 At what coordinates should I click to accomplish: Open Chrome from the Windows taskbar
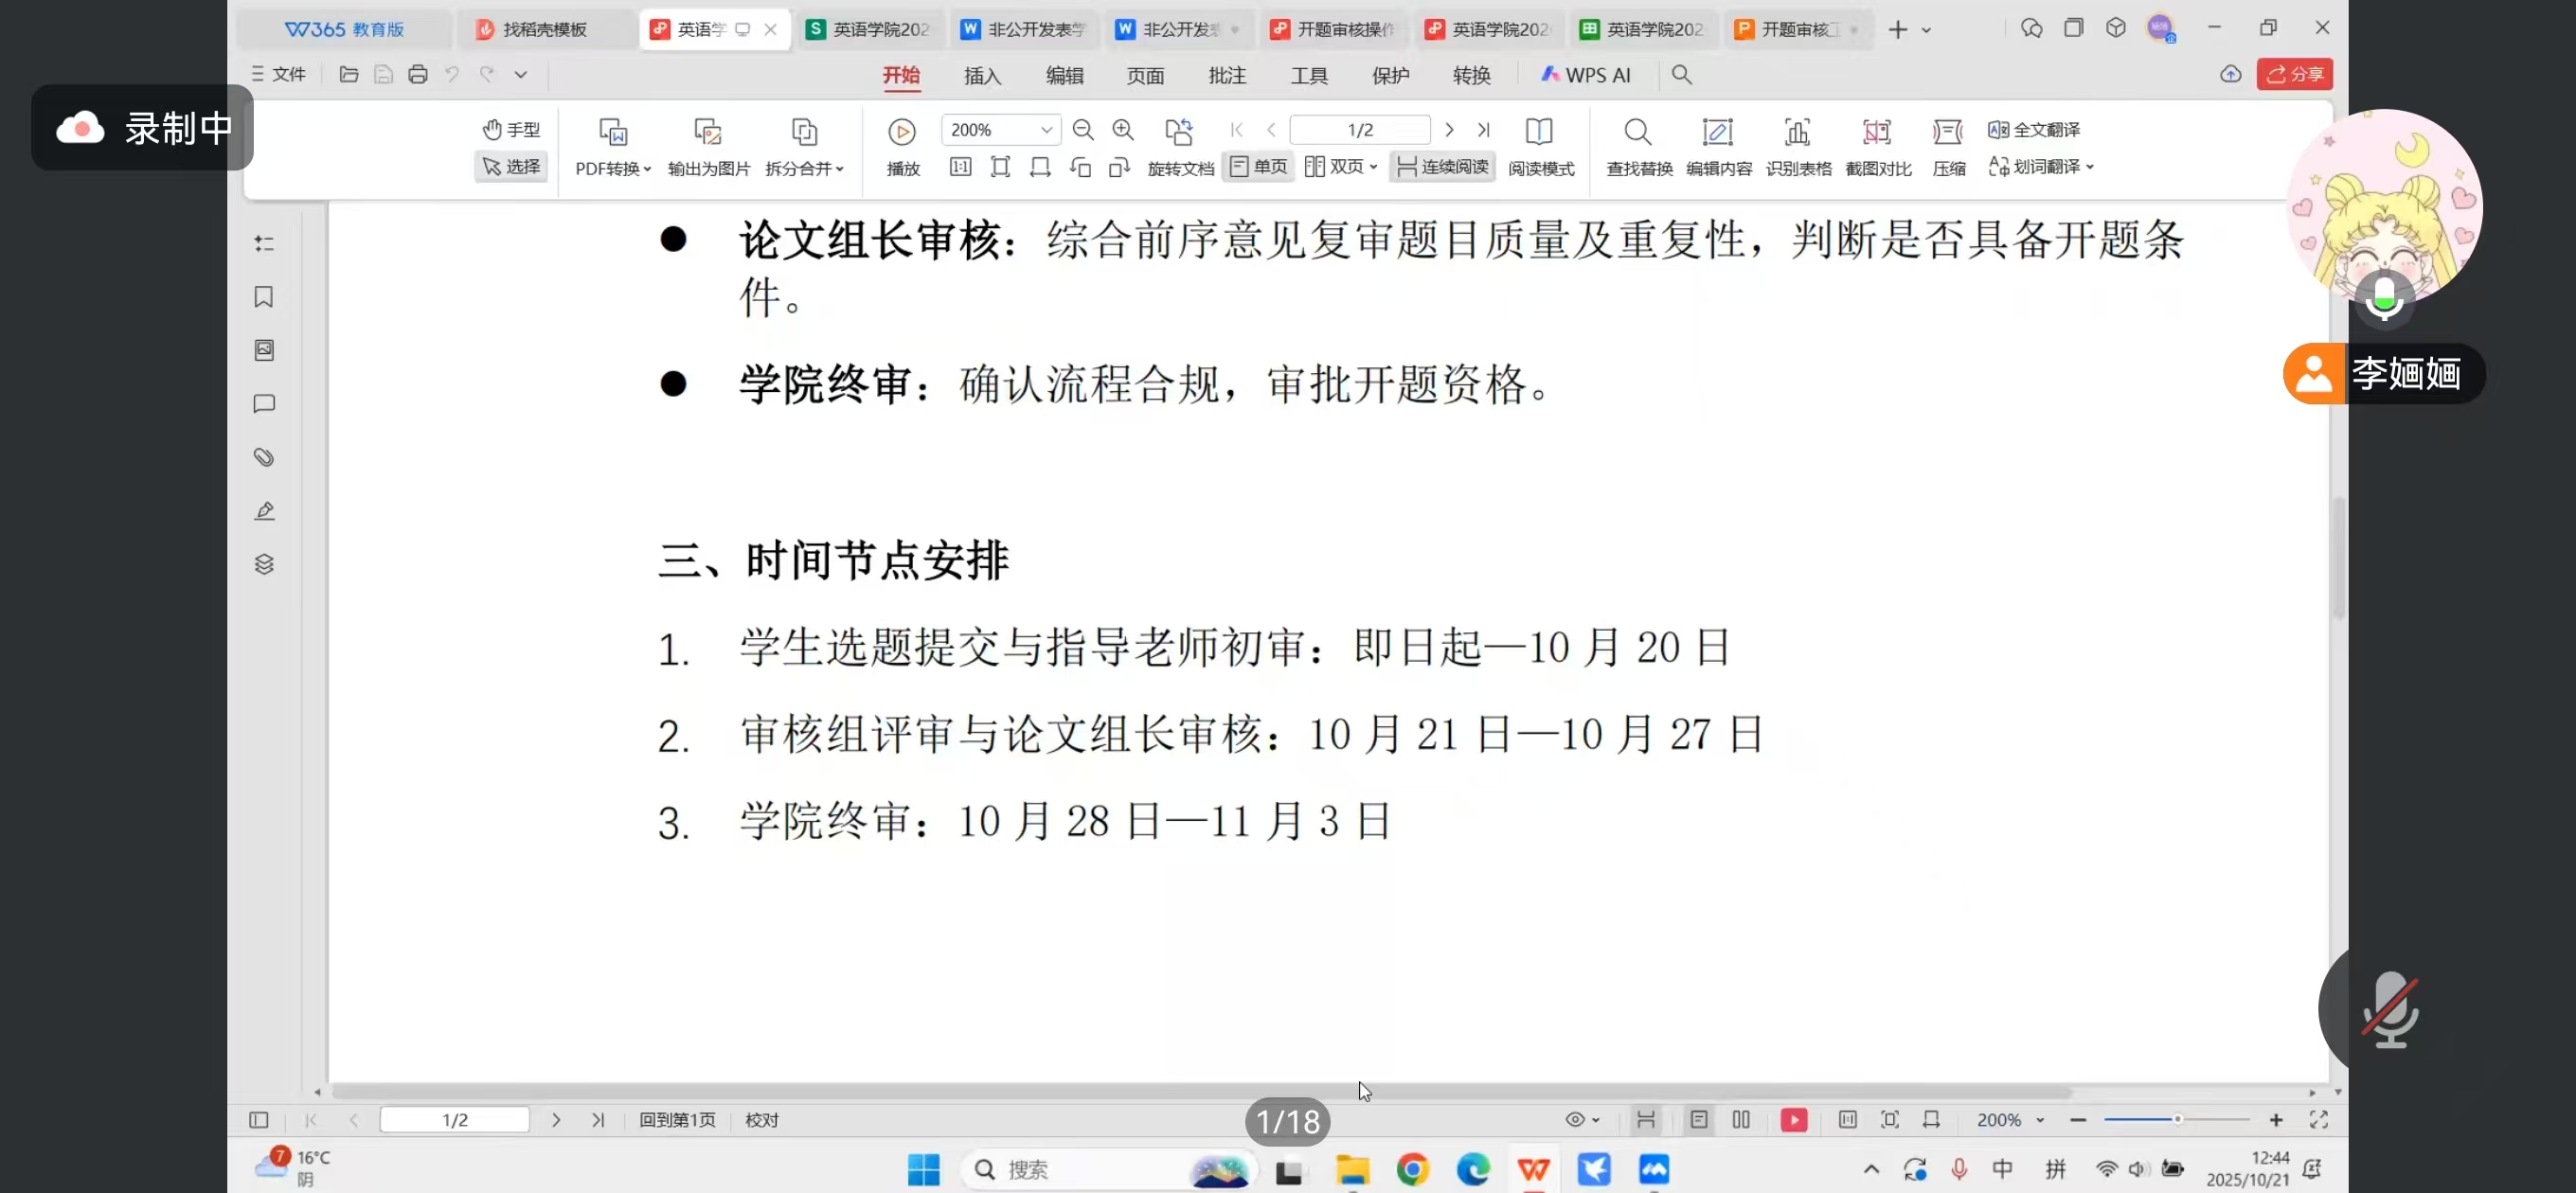pyautogui.click(x=1412, y=1169)
